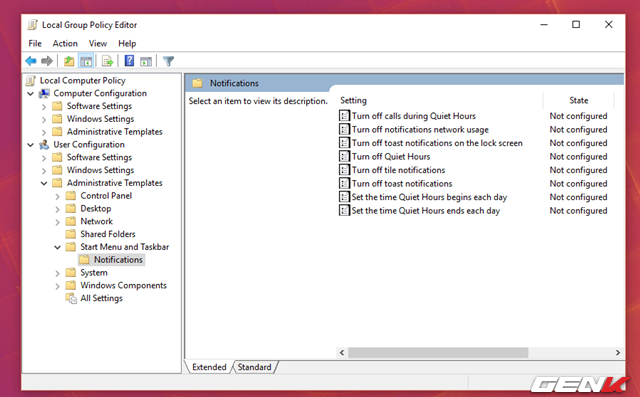The width and height of the screenshot is (640, 397).
Task: Sort by the State column header
Action: click(579, 100)
